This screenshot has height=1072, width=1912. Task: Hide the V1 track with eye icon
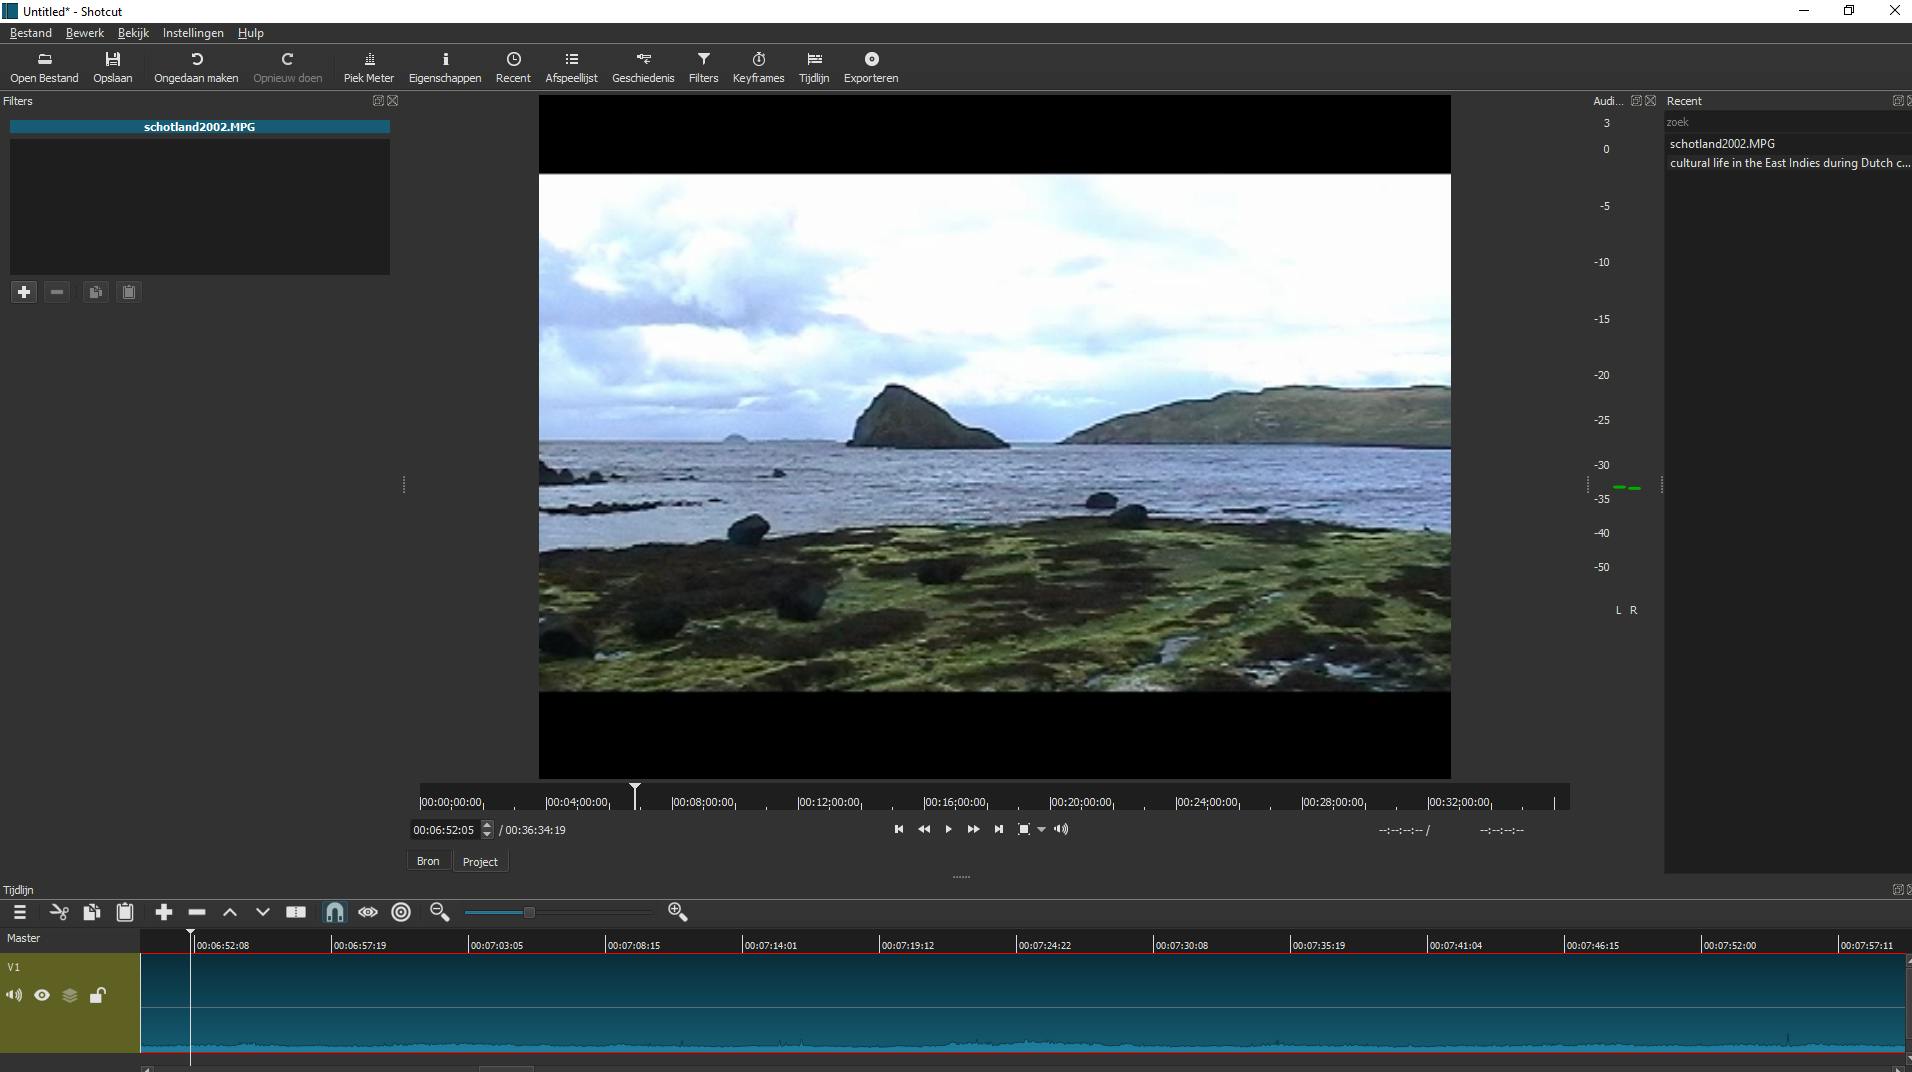pyautogui.click(x=42, y=995)
